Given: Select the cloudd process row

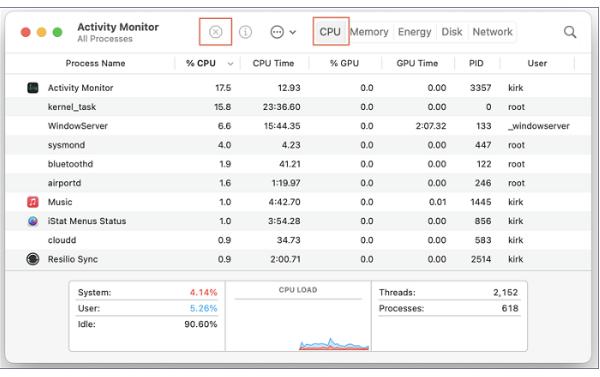Looking at the screenshot, I should 298,240.
